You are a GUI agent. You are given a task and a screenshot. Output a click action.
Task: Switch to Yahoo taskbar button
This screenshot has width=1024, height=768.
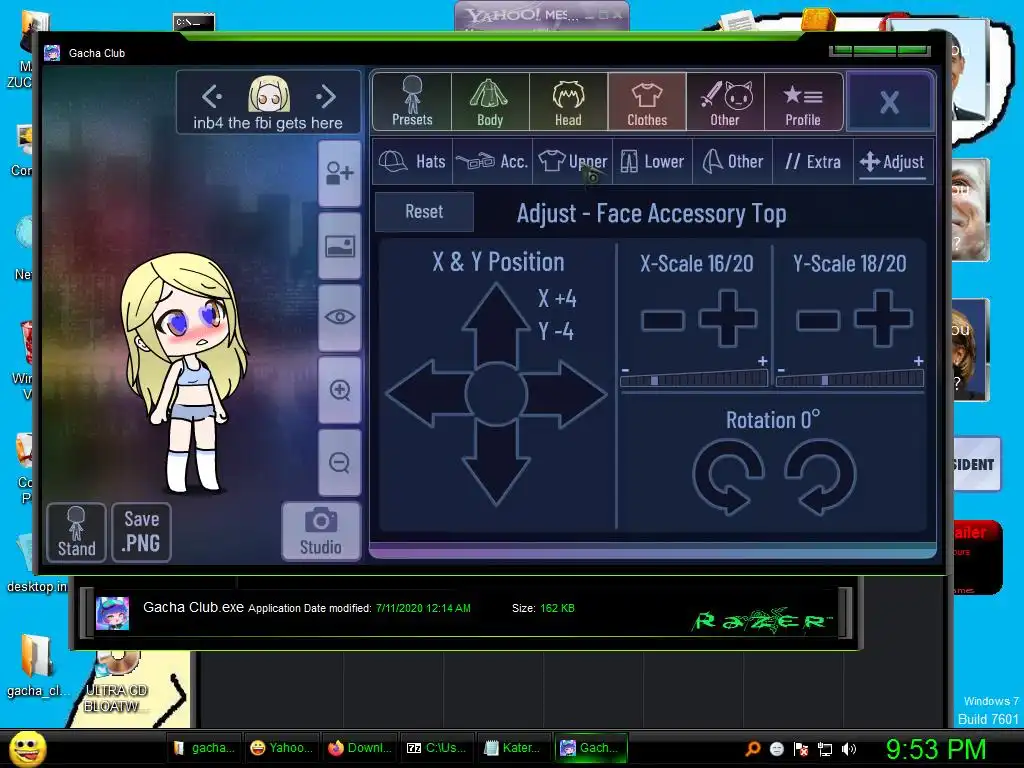(281, 748)
